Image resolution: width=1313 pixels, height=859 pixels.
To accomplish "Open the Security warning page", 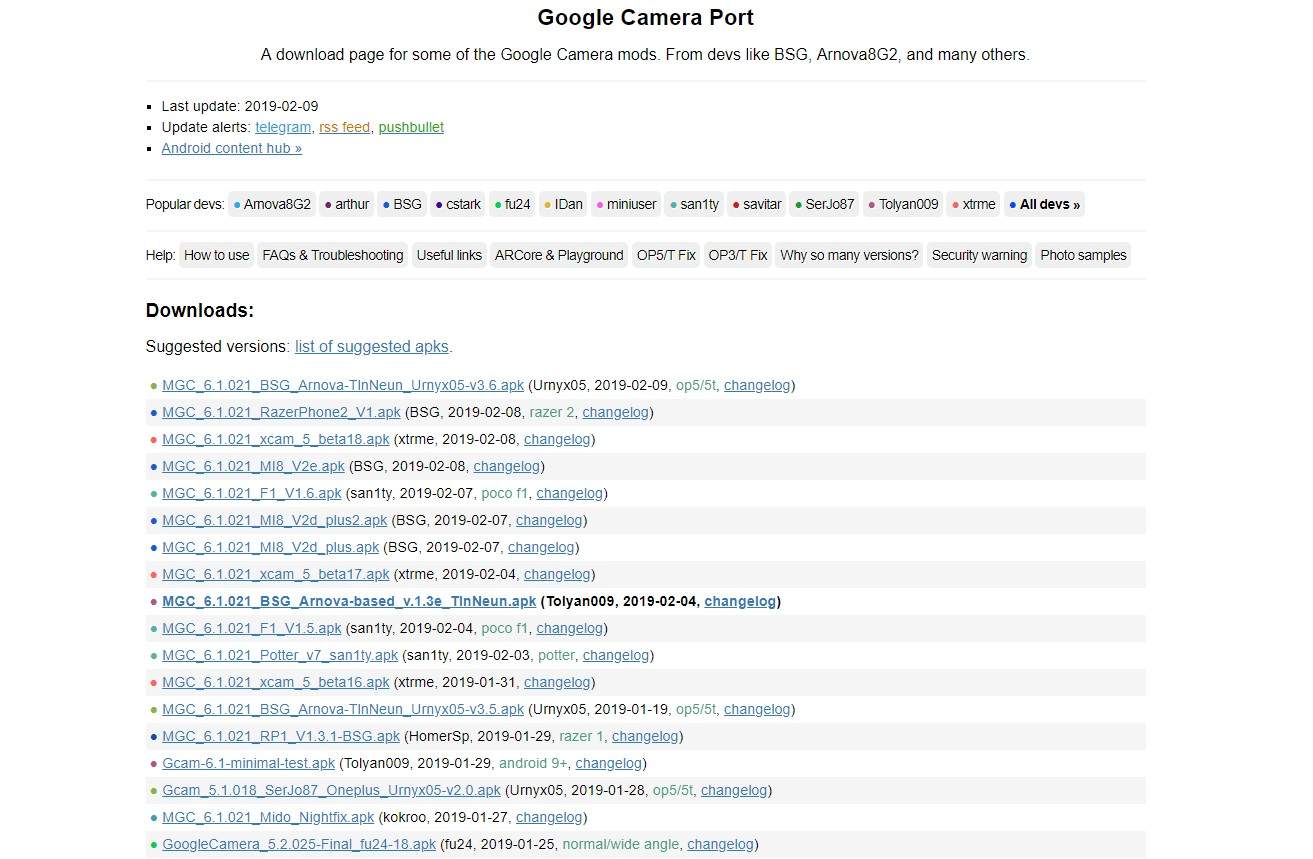I will (x=979, y=255).
